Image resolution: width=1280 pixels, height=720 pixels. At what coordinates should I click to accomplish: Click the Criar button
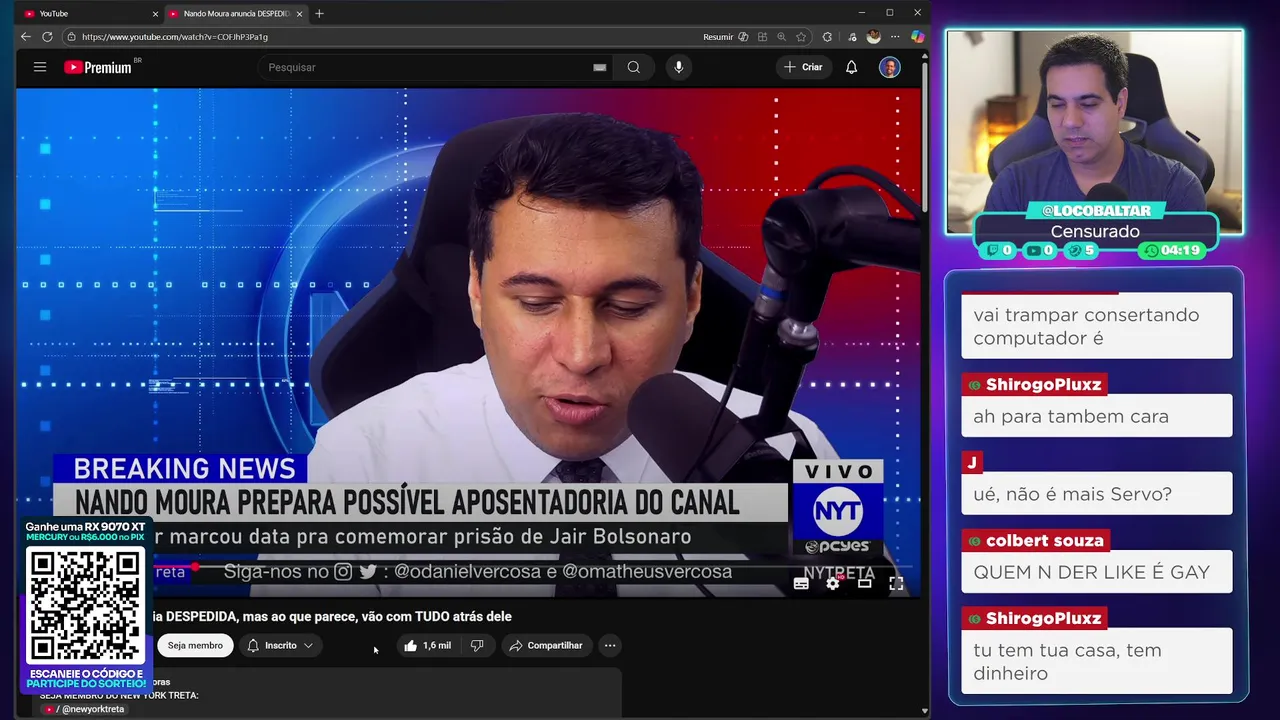coord(803,67)
